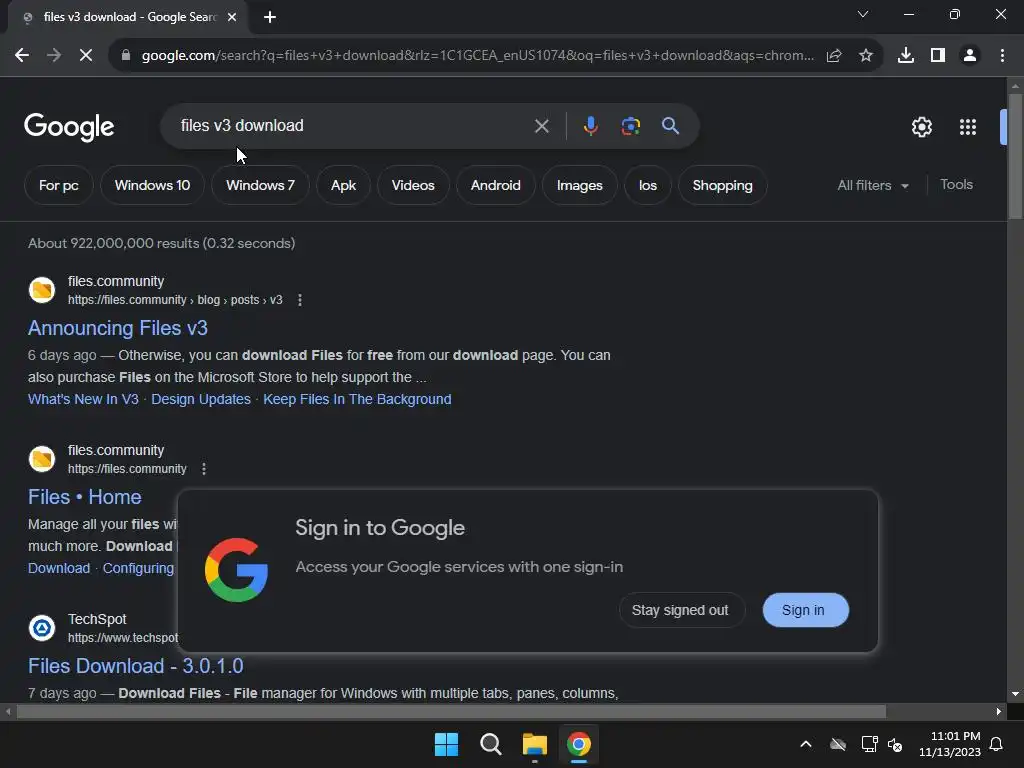
Task: Open What's New In V3 sublink
Action: [83, 399]
